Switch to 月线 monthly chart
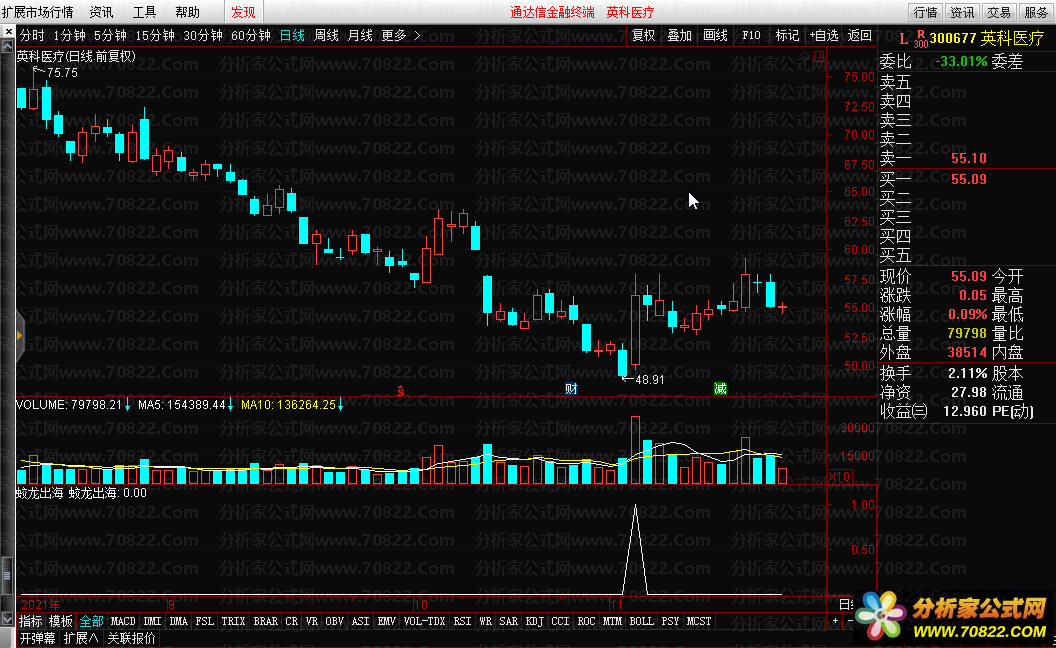 pos(360,36)
